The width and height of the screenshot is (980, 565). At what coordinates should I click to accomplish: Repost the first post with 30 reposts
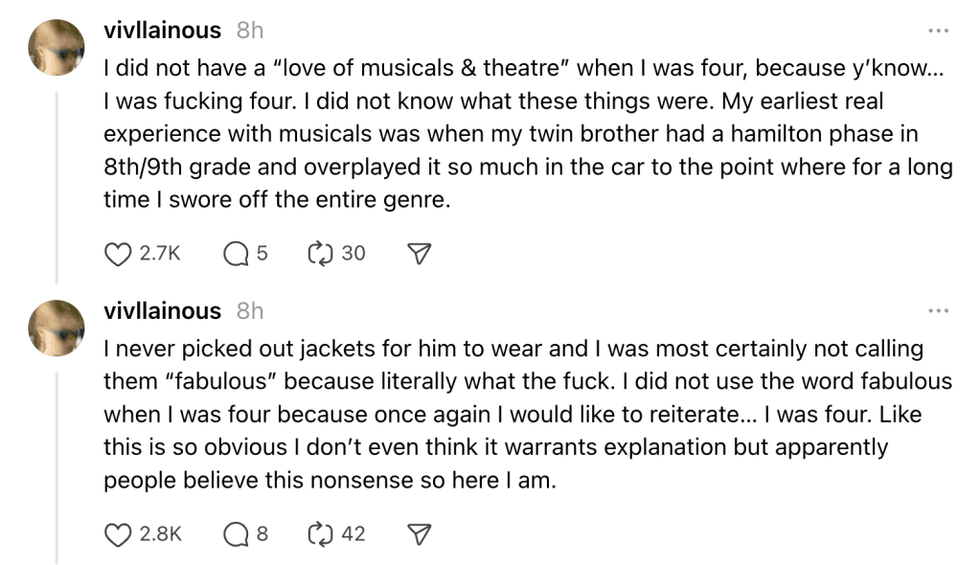point(321,254)
